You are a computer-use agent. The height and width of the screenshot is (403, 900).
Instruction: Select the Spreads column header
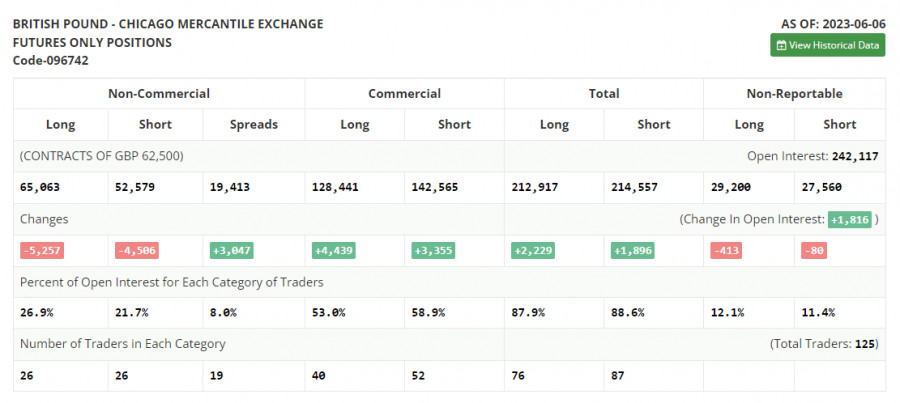[x=253, y=125]
